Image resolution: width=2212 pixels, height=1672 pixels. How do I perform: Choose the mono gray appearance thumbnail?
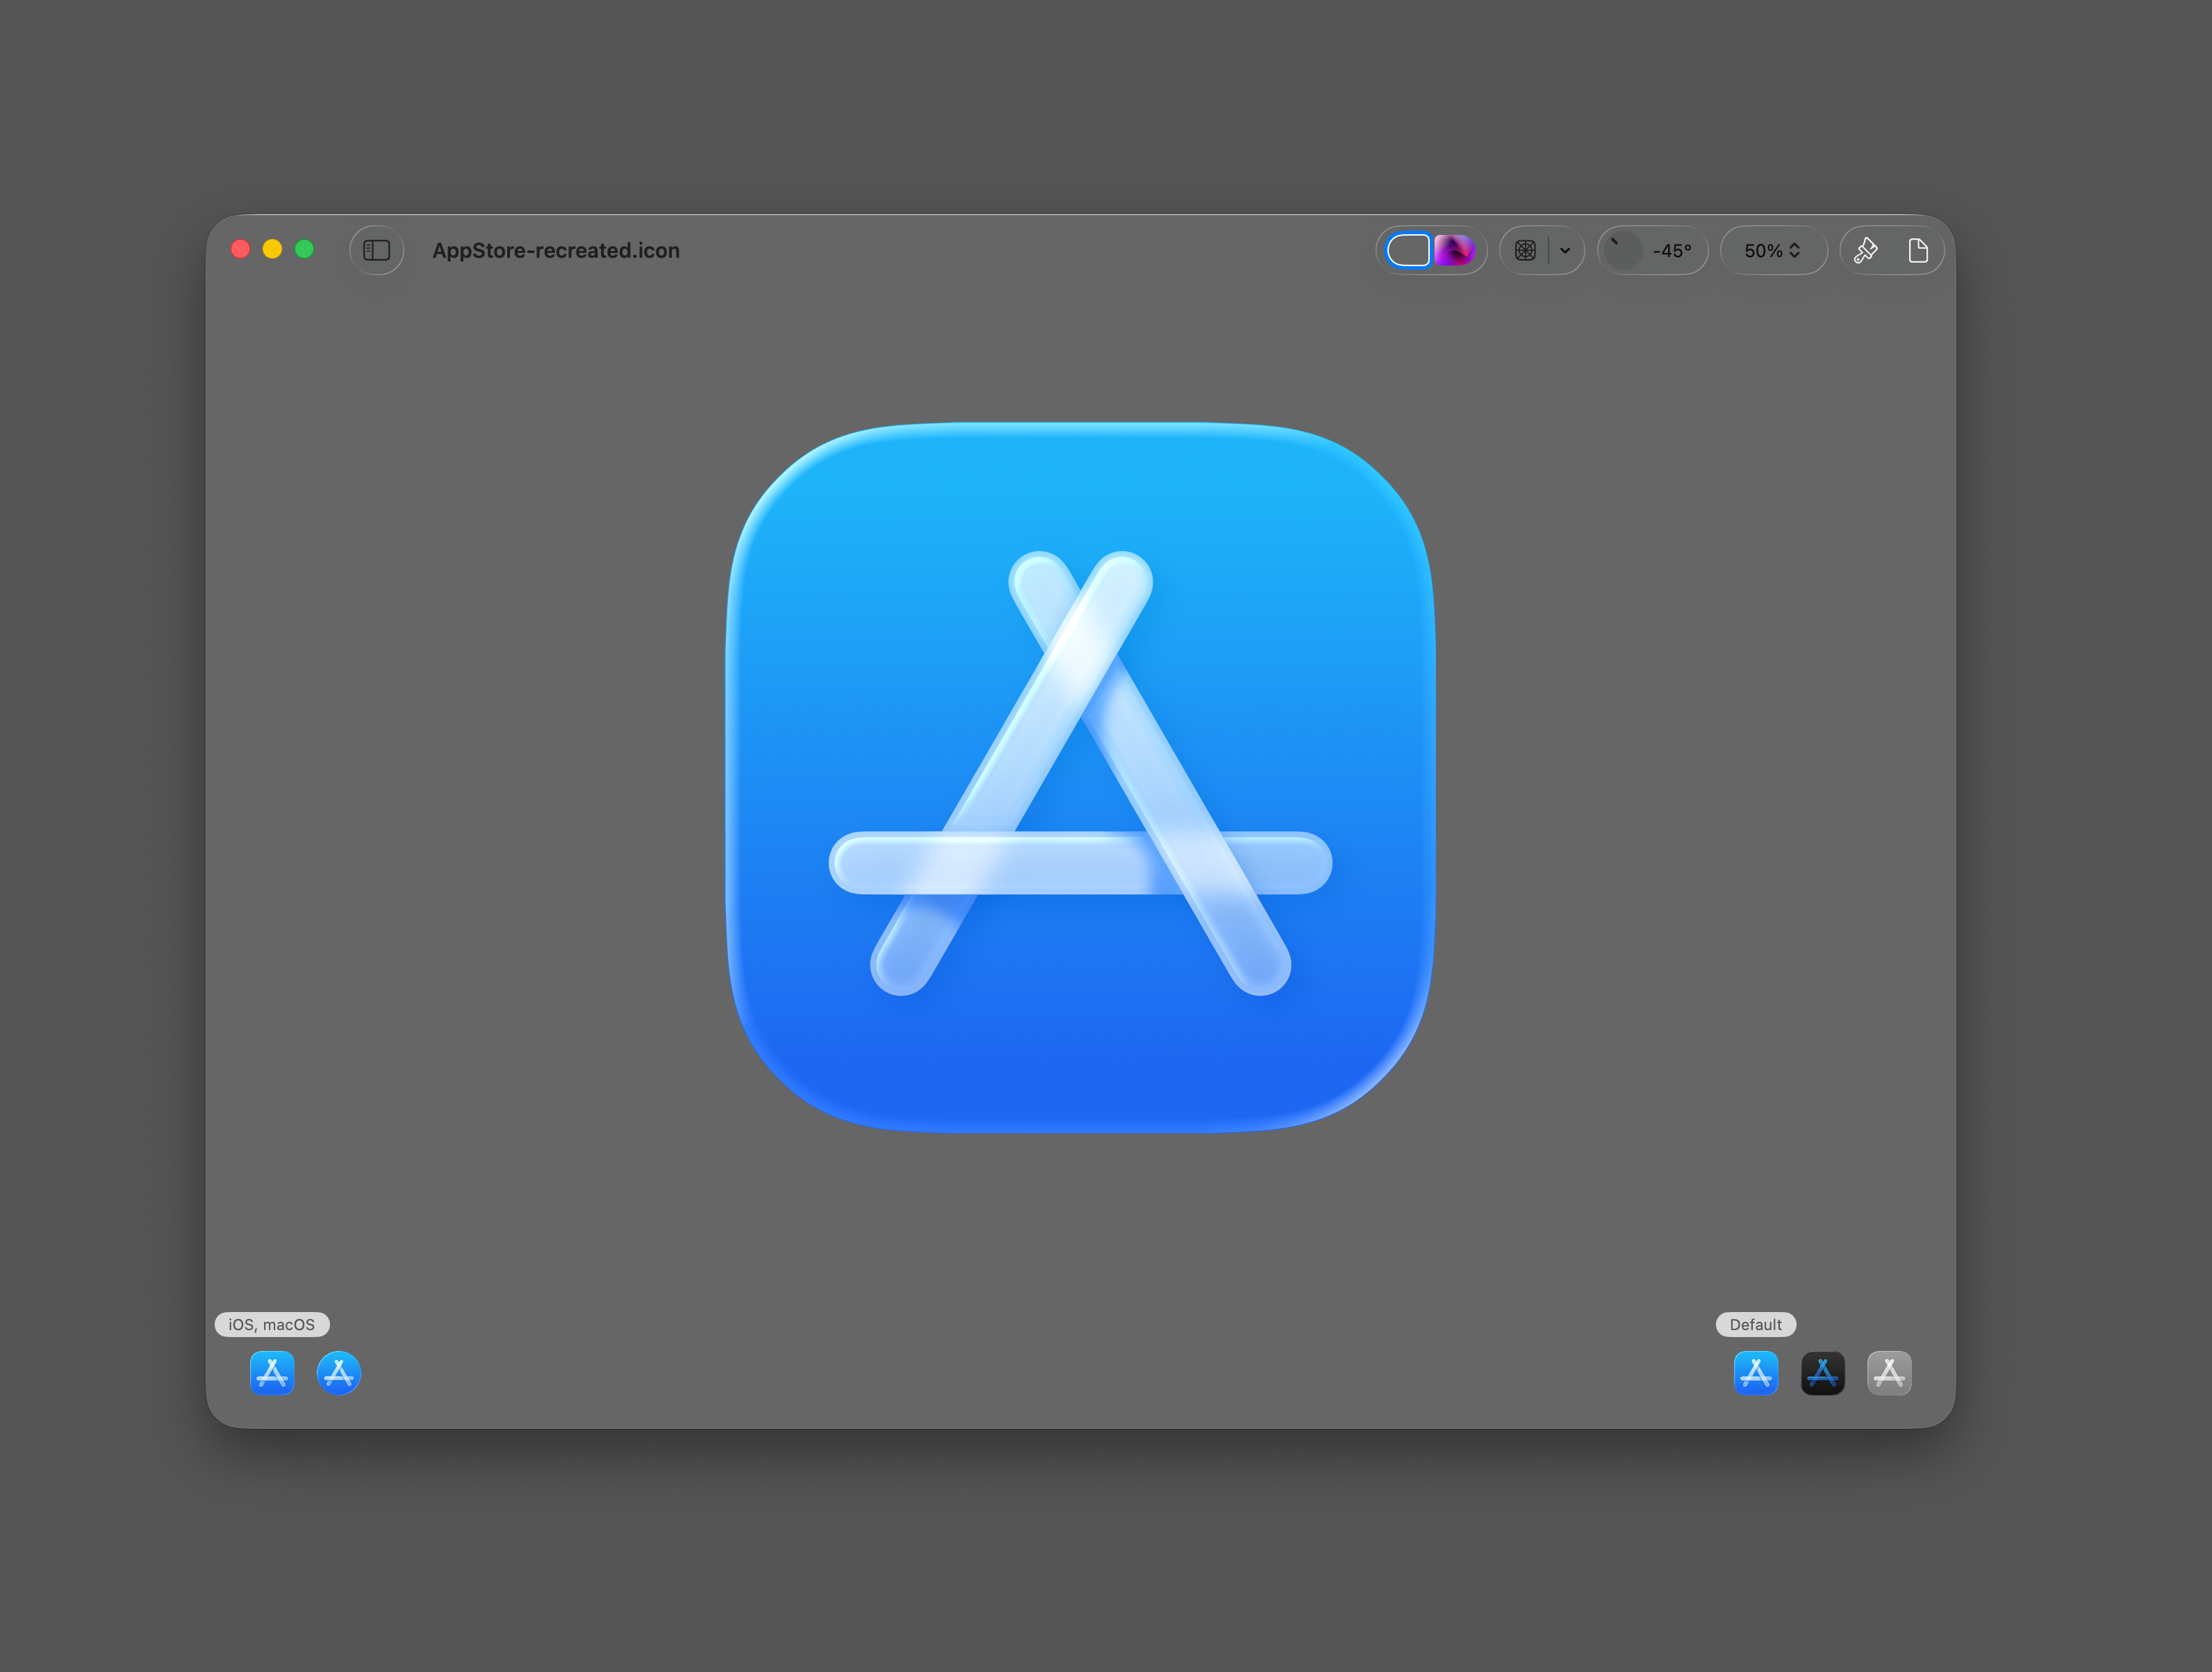(x=1890, y=1373)
